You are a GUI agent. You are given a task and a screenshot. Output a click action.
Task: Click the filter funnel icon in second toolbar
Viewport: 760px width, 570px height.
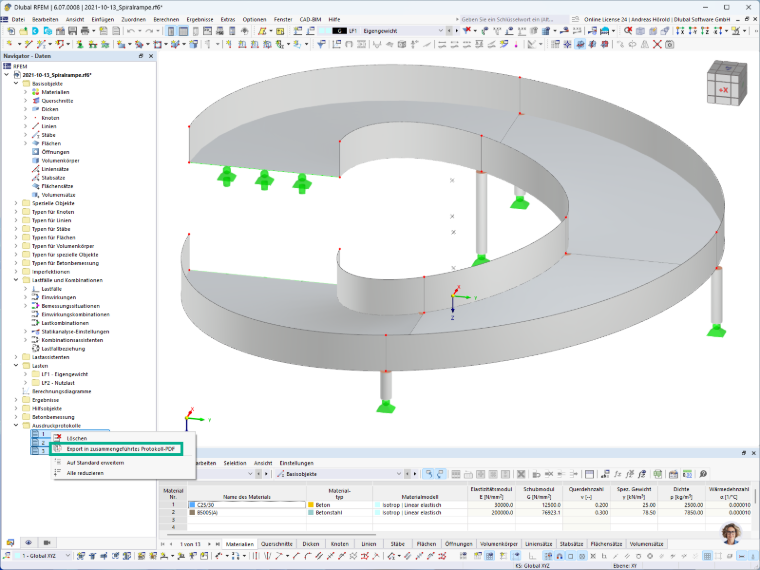pyautogui.click(x=321, y=44)
